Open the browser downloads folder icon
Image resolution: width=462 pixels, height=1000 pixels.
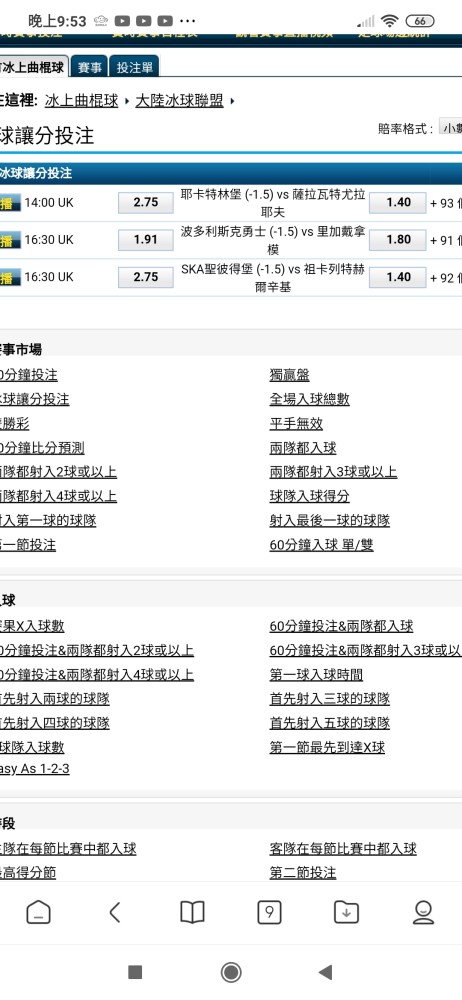pyautogui.click(x=346, y=913)
